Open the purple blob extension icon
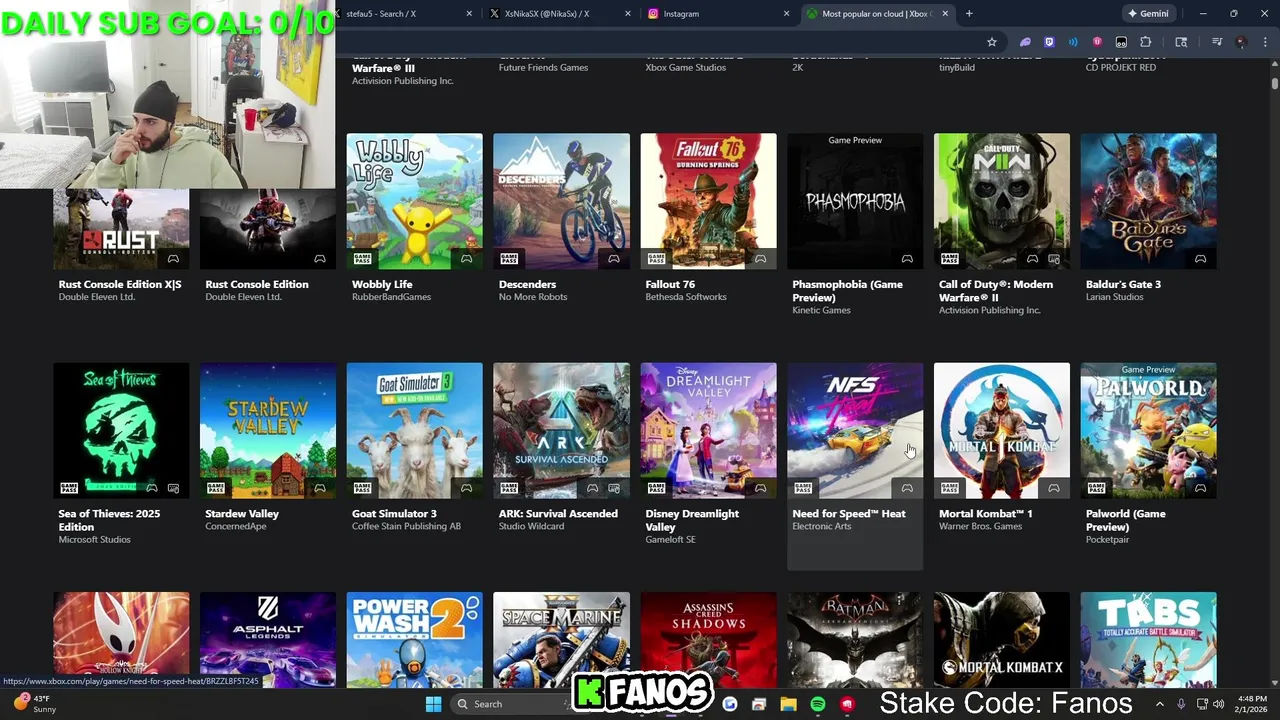Screen dimensions: 1280x720 coord(1025,42)
